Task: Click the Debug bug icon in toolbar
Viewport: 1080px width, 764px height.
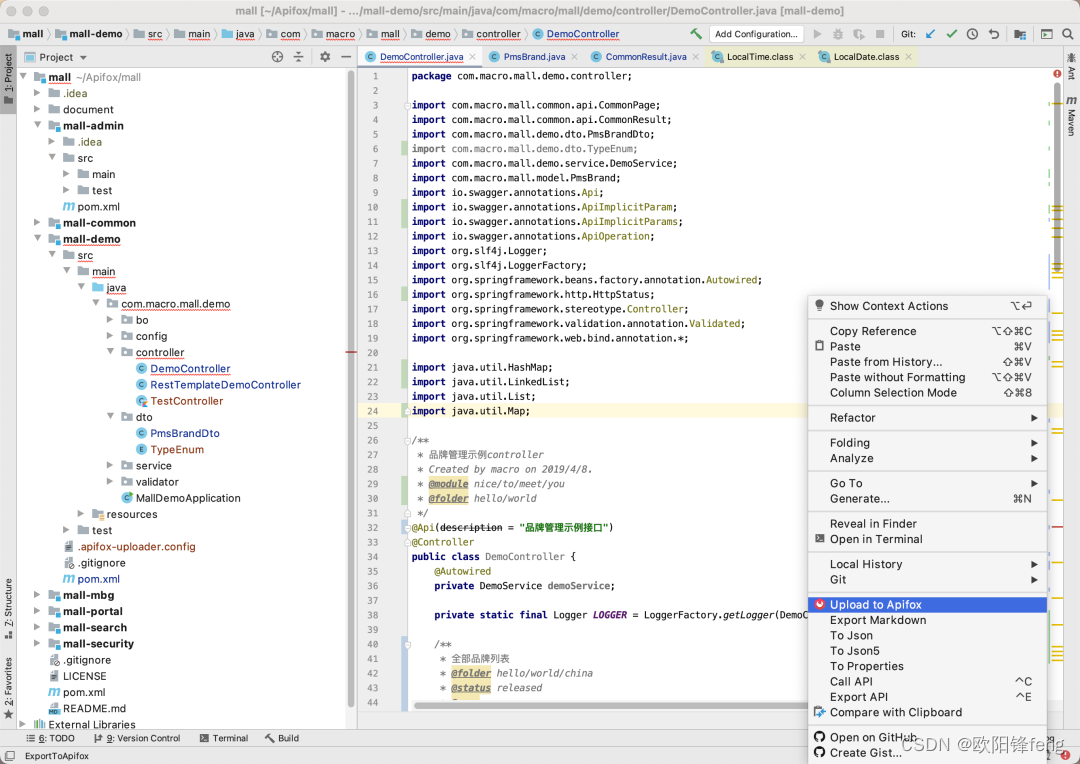Action: click(x=838, y=34)
